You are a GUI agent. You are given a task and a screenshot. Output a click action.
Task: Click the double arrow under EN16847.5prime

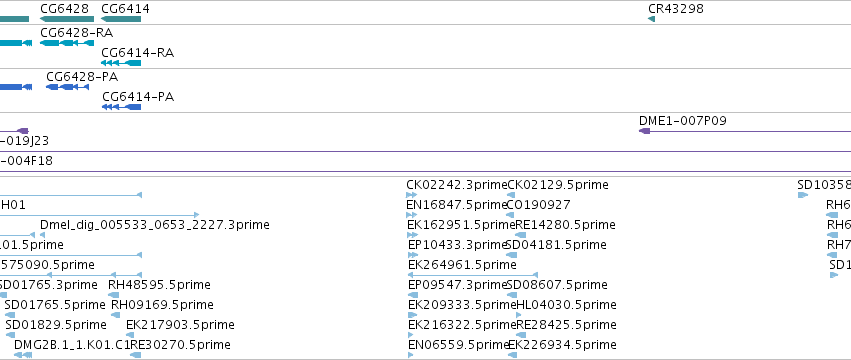point(411,215)
